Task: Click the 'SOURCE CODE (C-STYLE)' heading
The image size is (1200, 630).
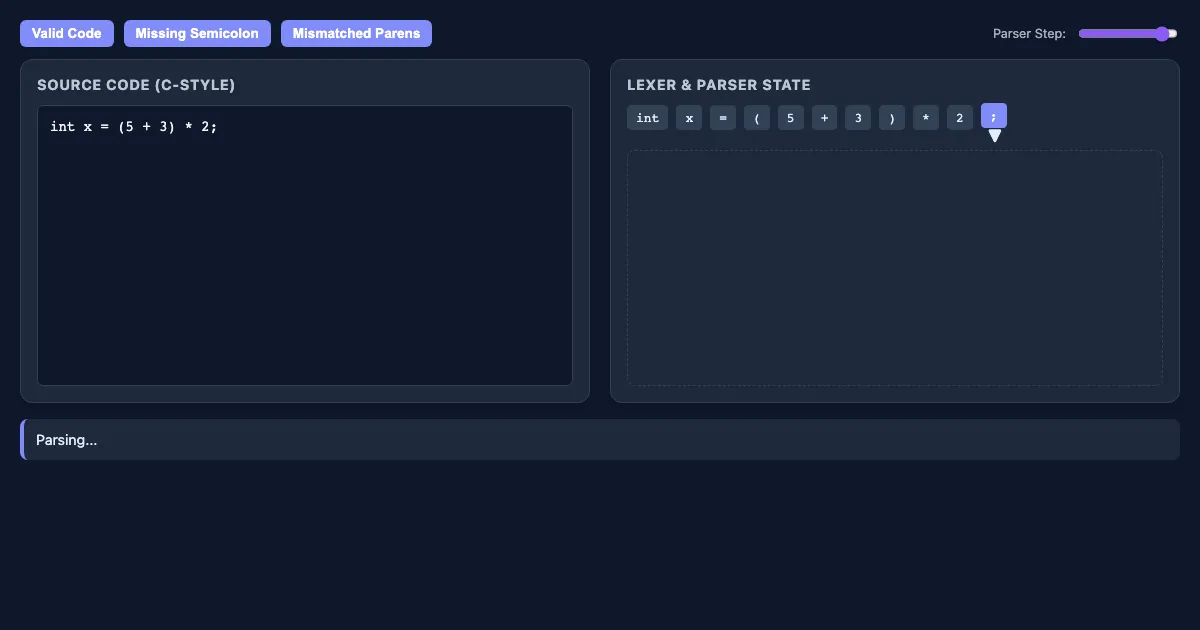Action: click(x=136, y=85)
